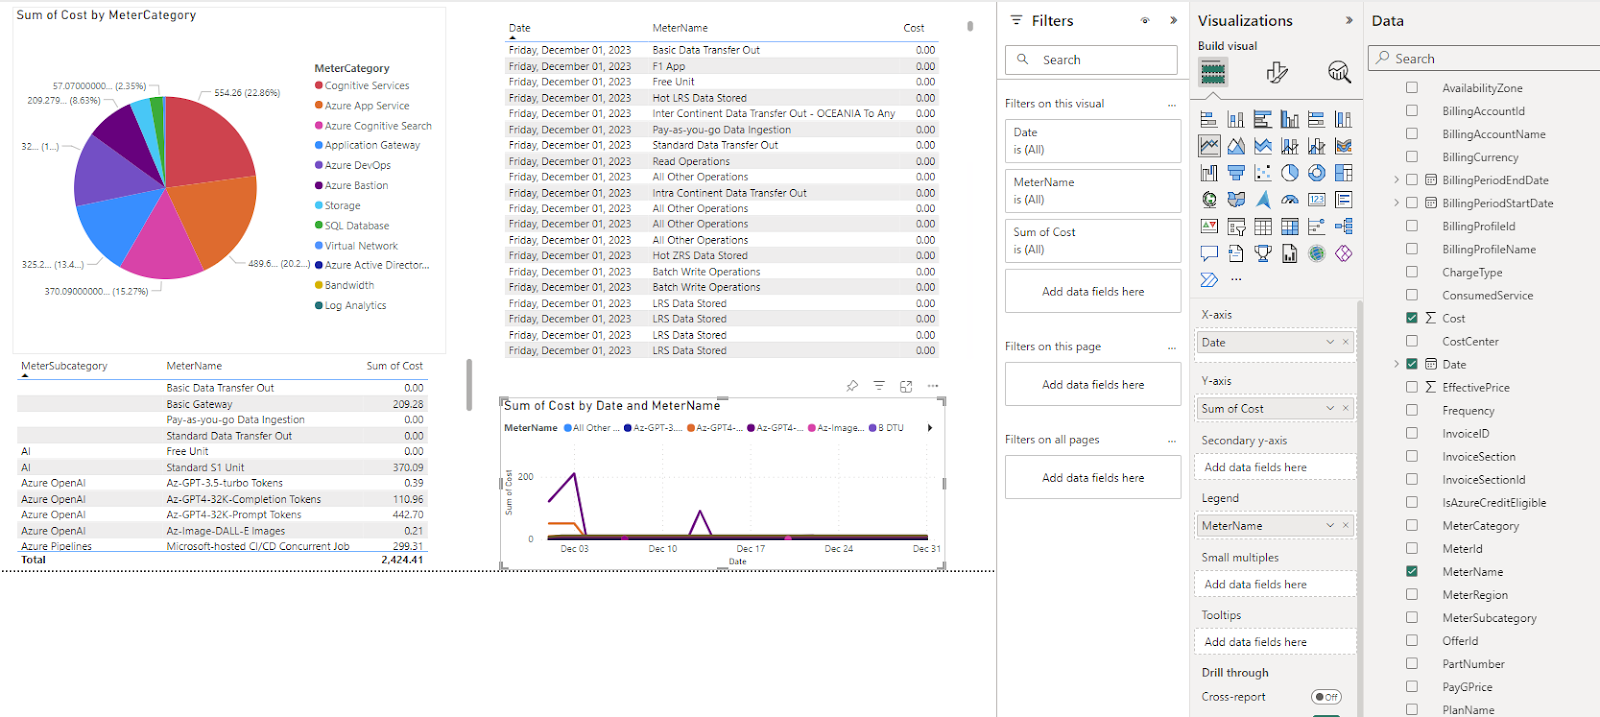Select the donut chart visualization icon
Image resolution: width=1600 pixels, height=717 pixels.
(x=1317, y=173)
